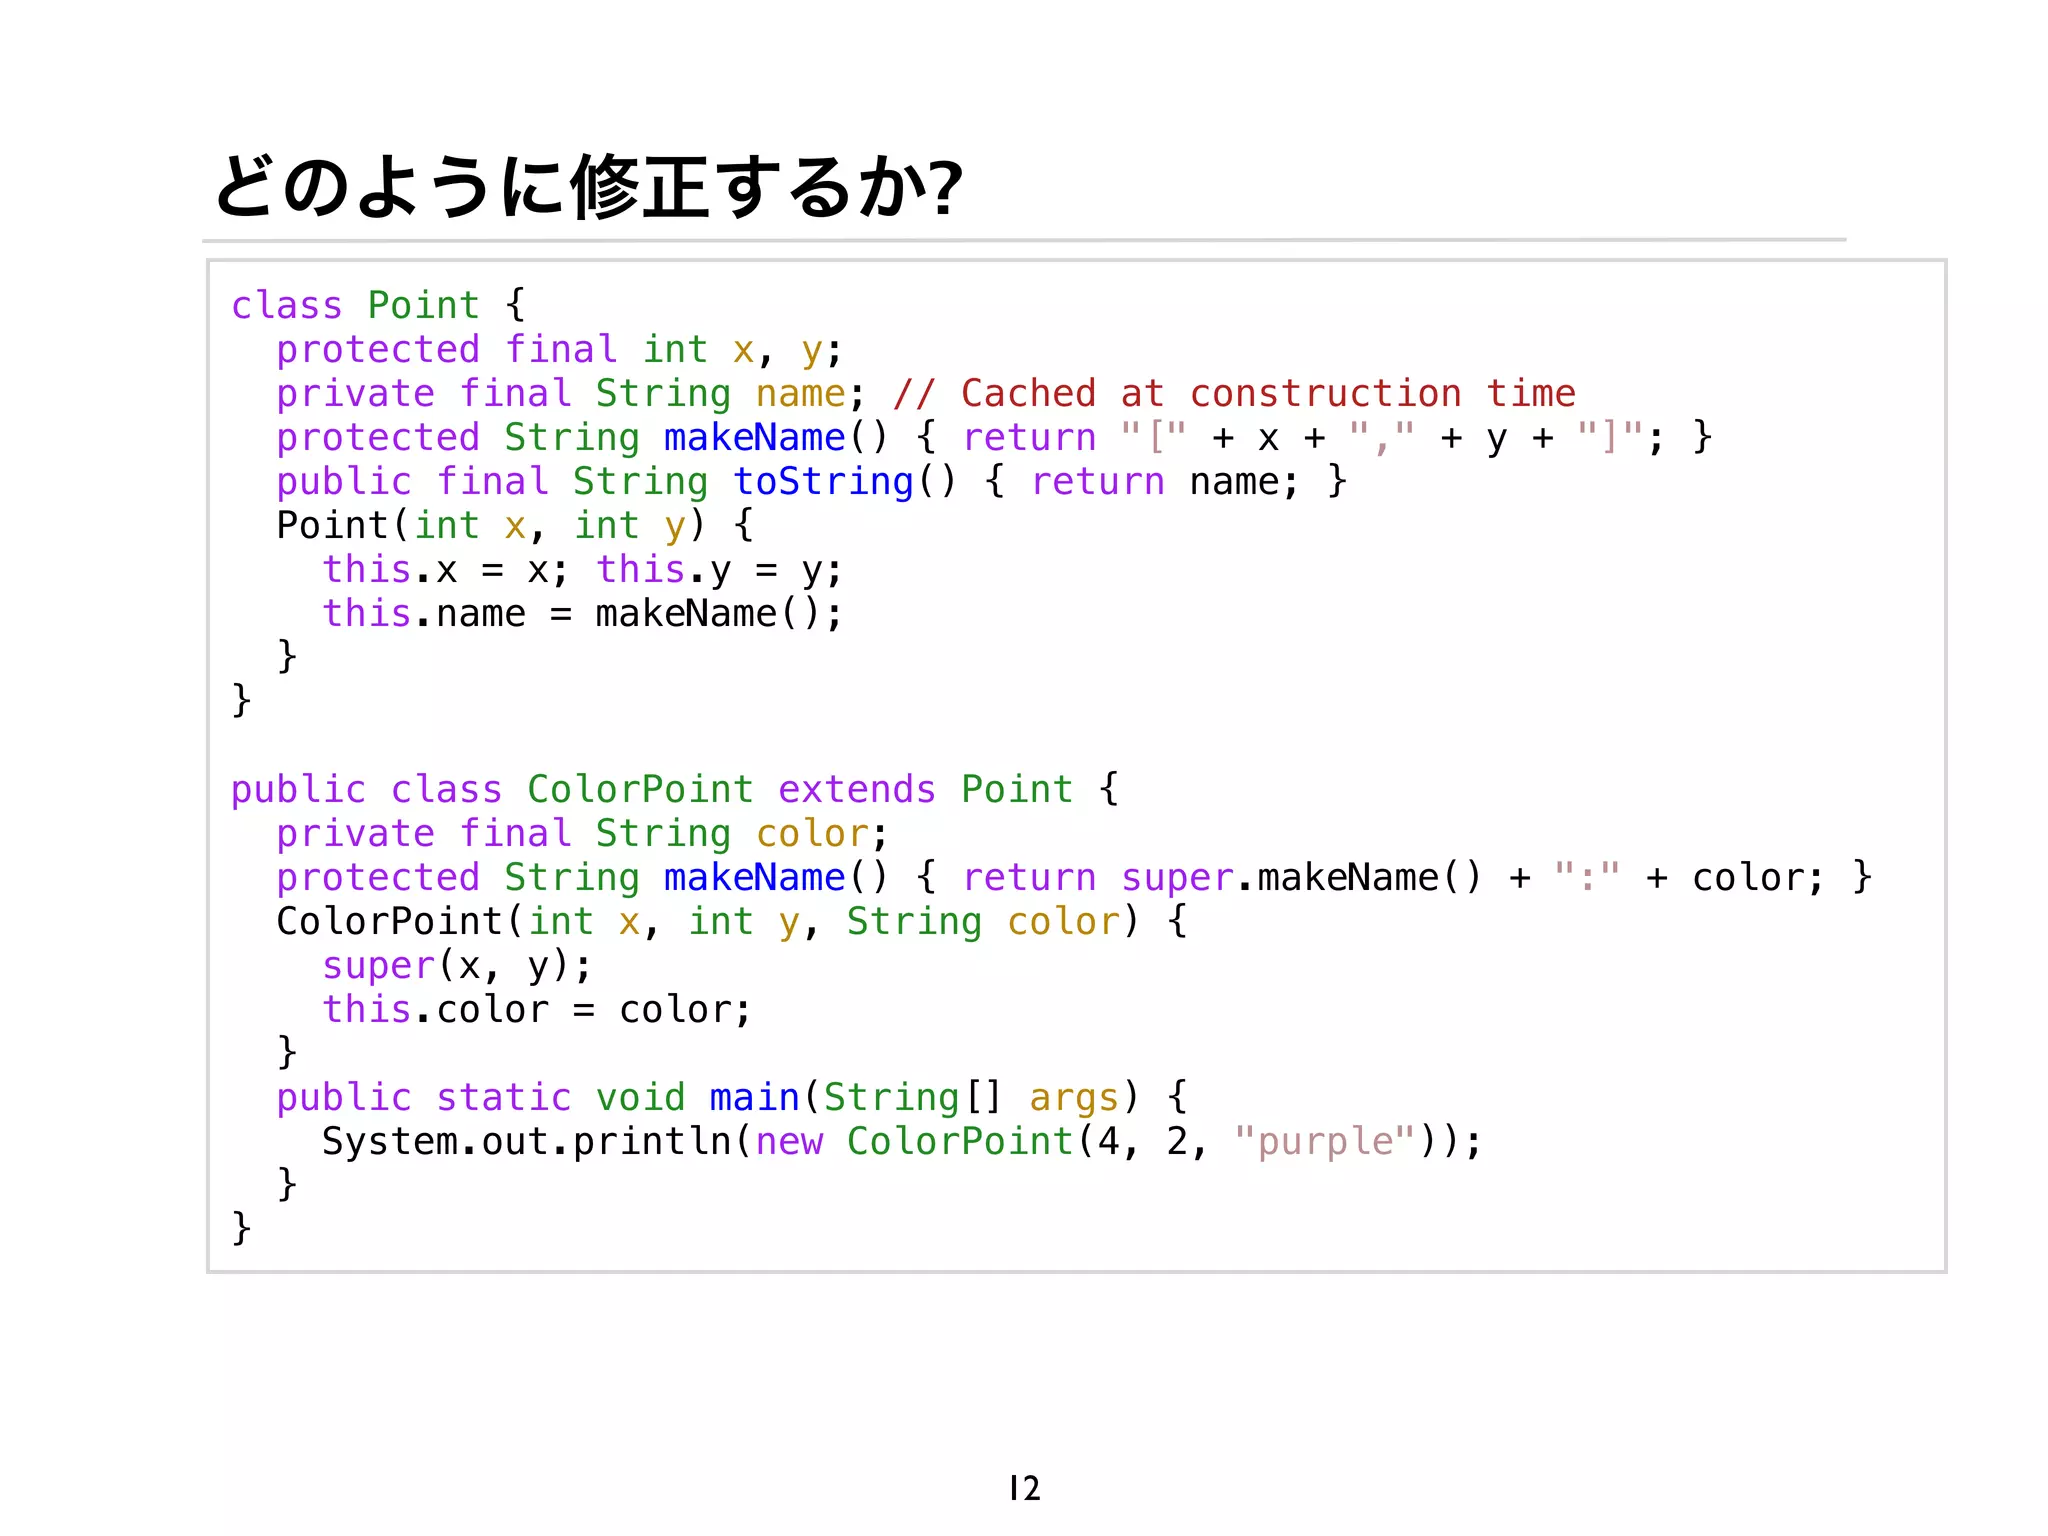The height and width of the screenshot is (1536, 2048).
Task: Click the slide page number 12
Action: (x=1025, y=1488)
